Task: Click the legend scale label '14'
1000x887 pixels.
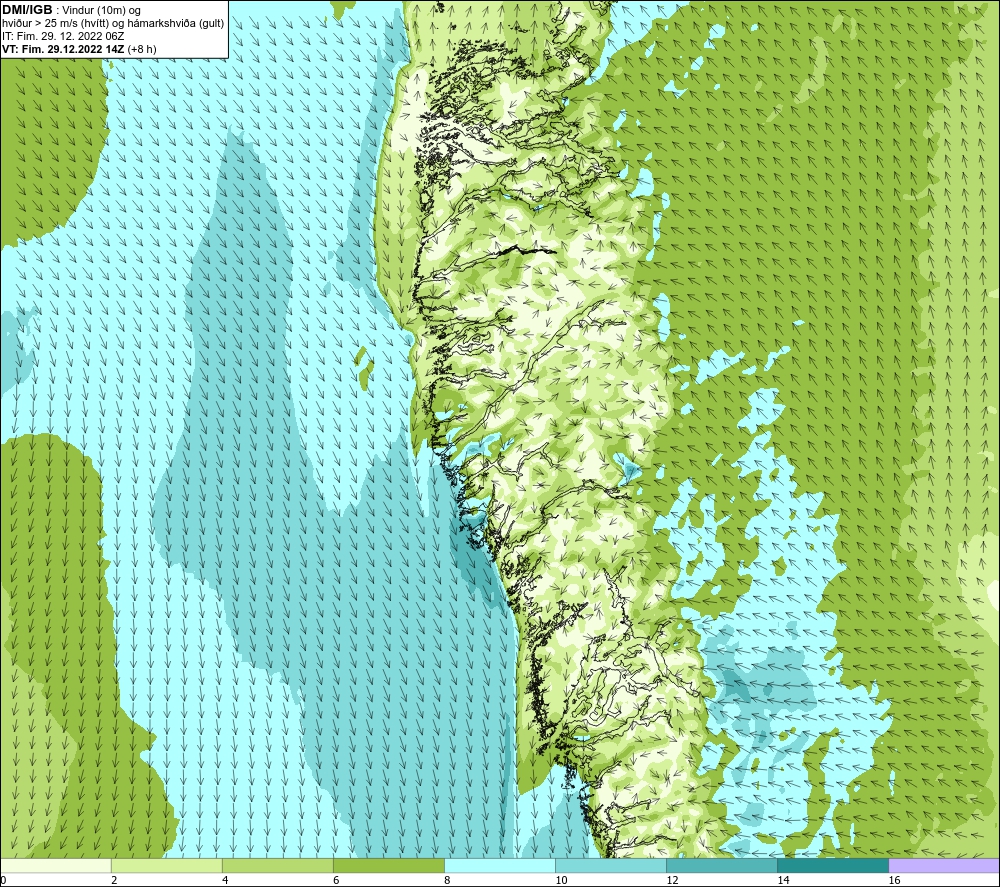Action: 783,880
